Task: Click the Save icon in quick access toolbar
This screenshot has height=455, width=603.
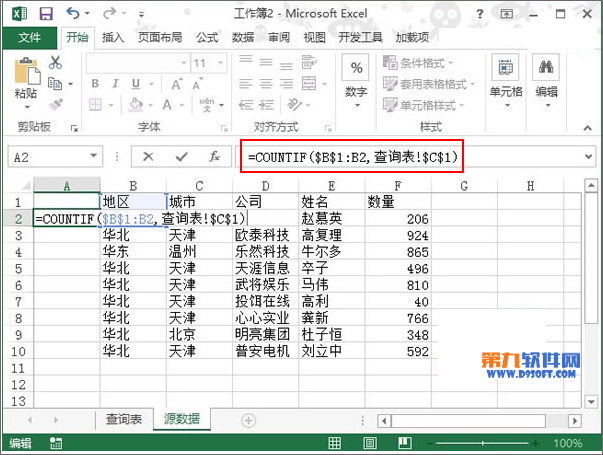Action: click(46, 14)
